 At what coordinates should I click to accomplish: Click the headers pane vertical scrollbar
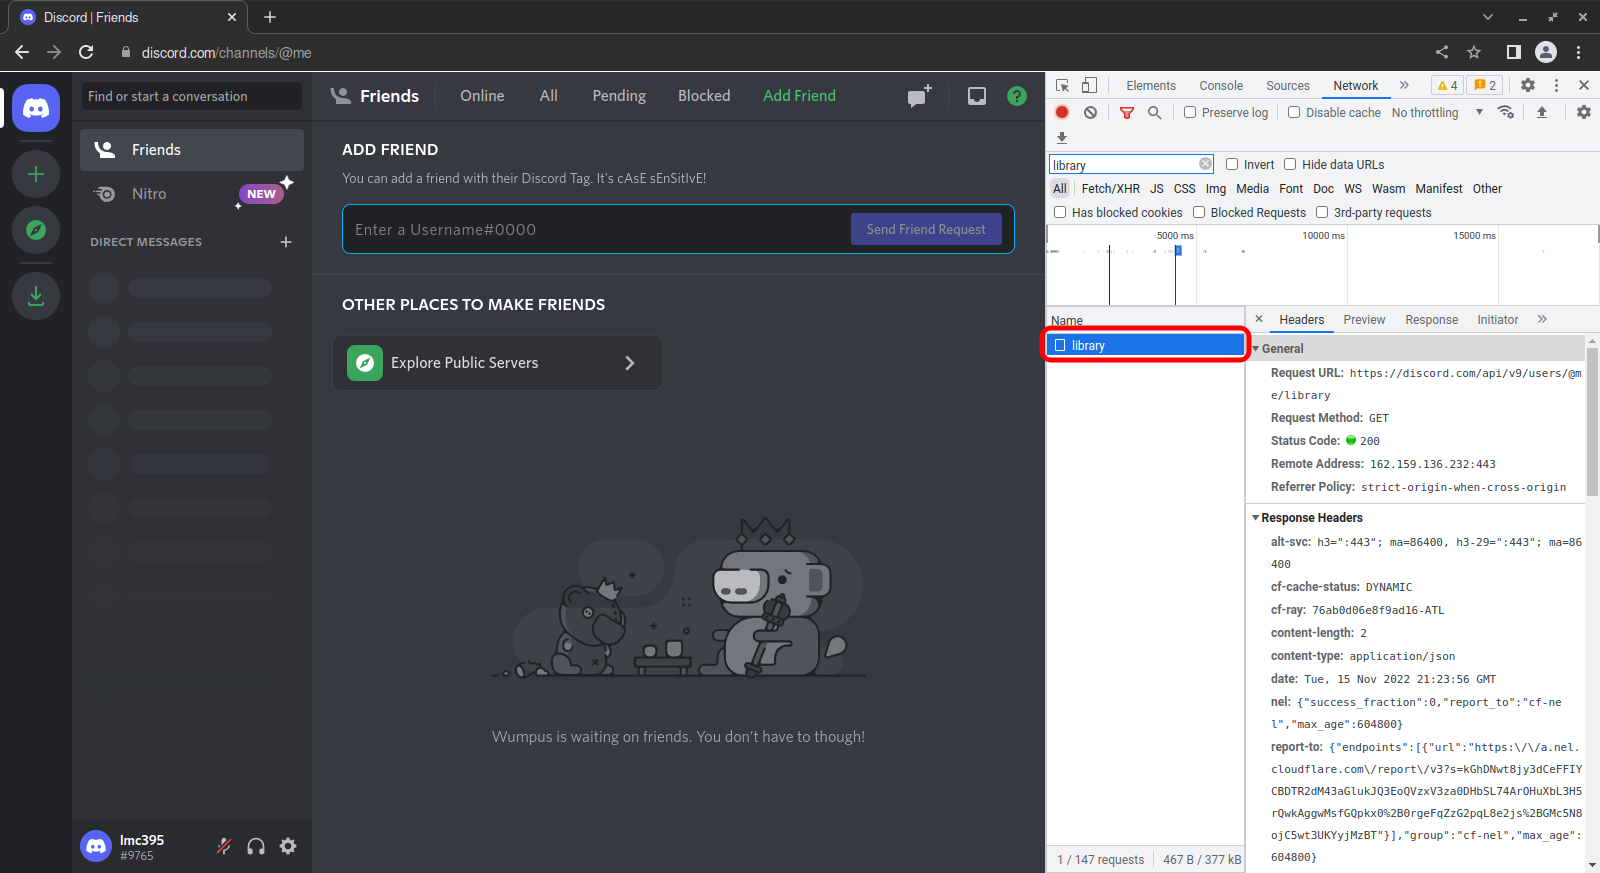pos(1592,424)
